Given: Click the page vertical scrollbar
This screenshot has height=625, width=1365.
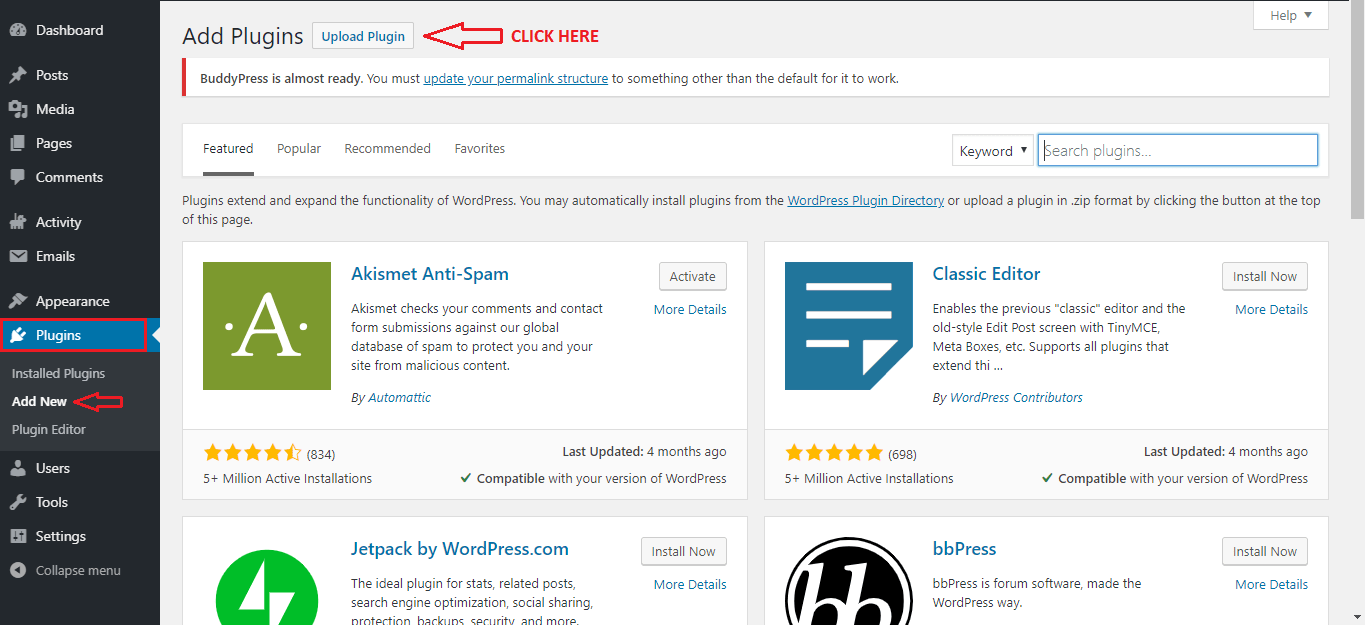Looking at the screenshot, I should (1357, 110).
